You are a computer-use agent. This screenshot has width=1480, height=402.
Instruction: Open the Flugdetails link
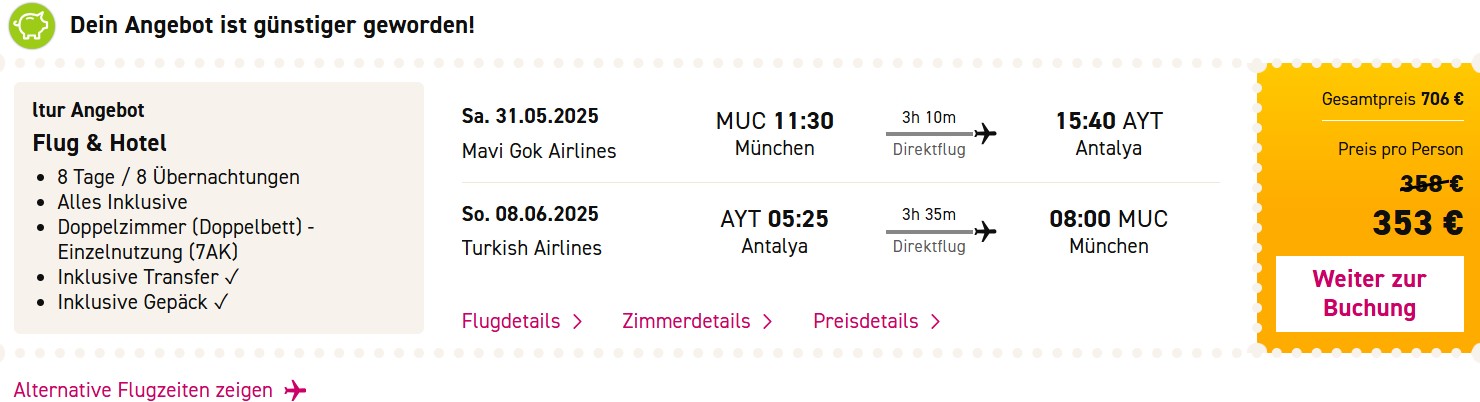point(511,321)
